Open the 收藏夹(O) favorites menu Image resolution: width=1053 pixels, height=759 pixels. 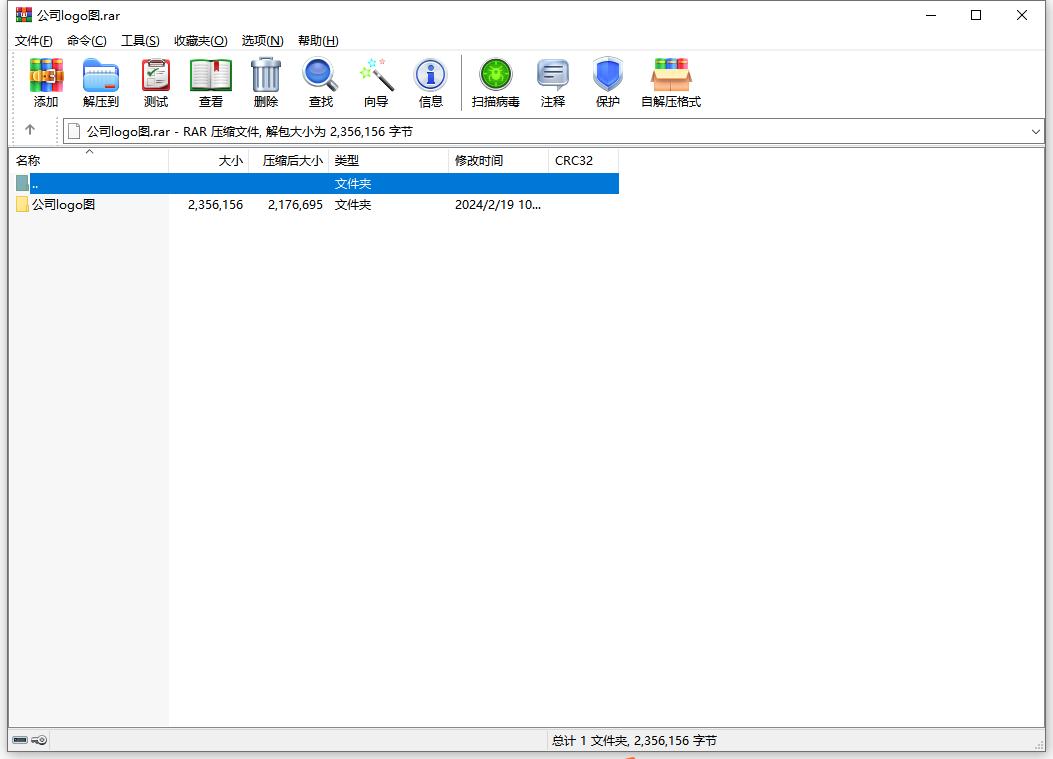coord(200,41)
